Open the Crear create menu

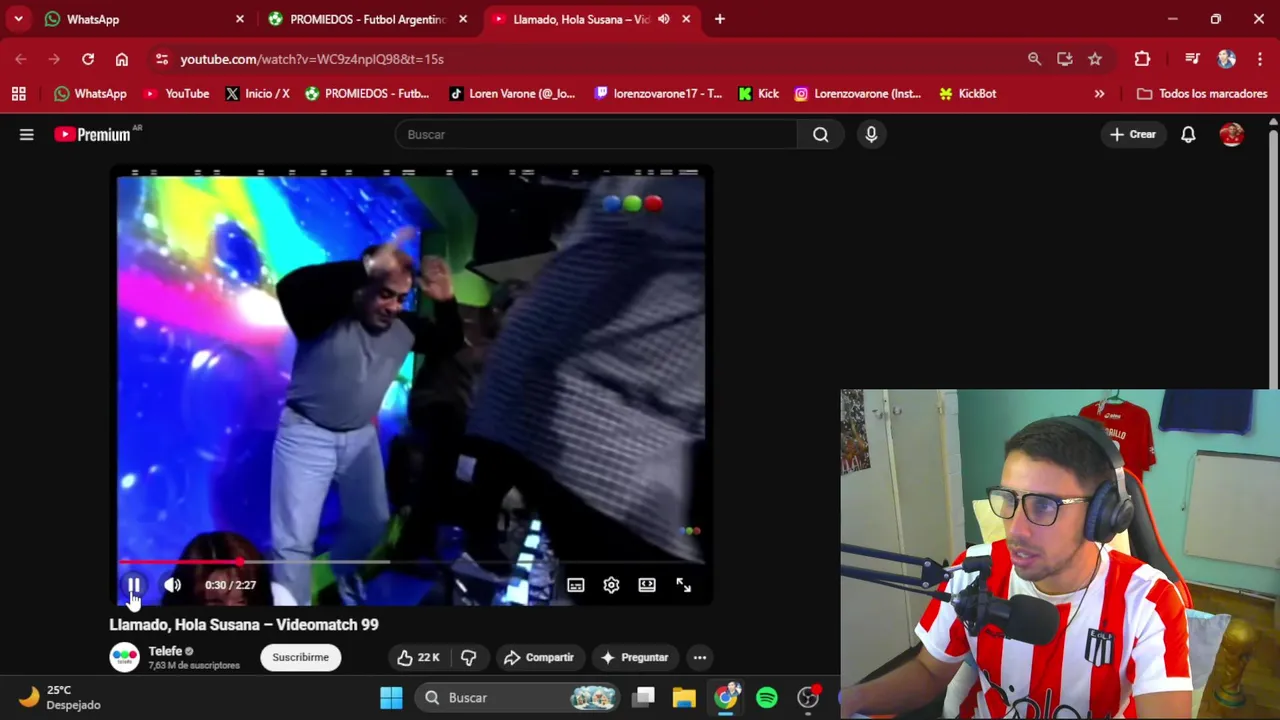(x=1133, y=134)
